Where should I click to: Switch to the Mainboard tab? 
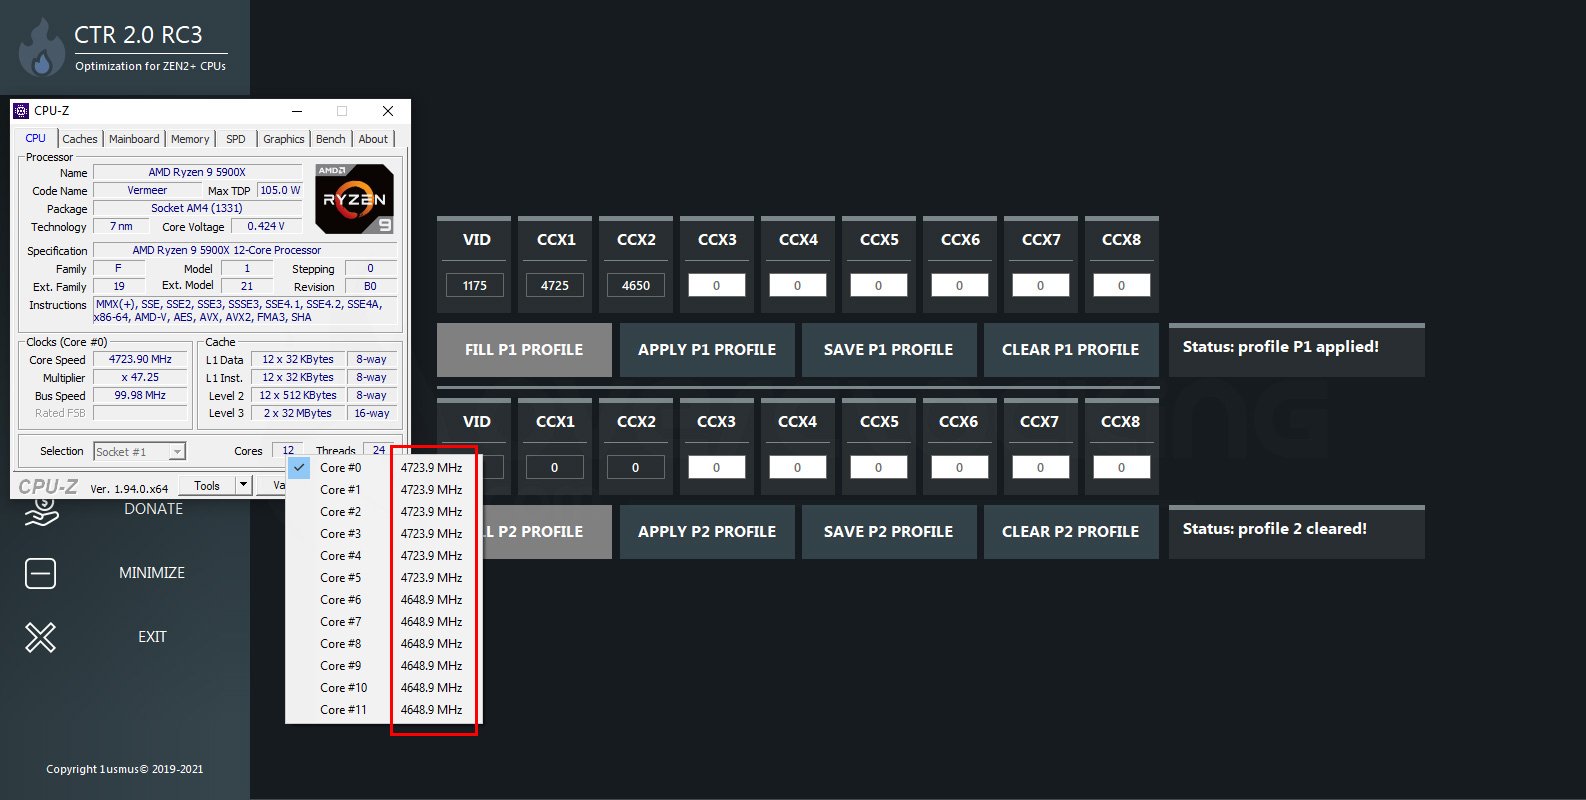(134, 139)
